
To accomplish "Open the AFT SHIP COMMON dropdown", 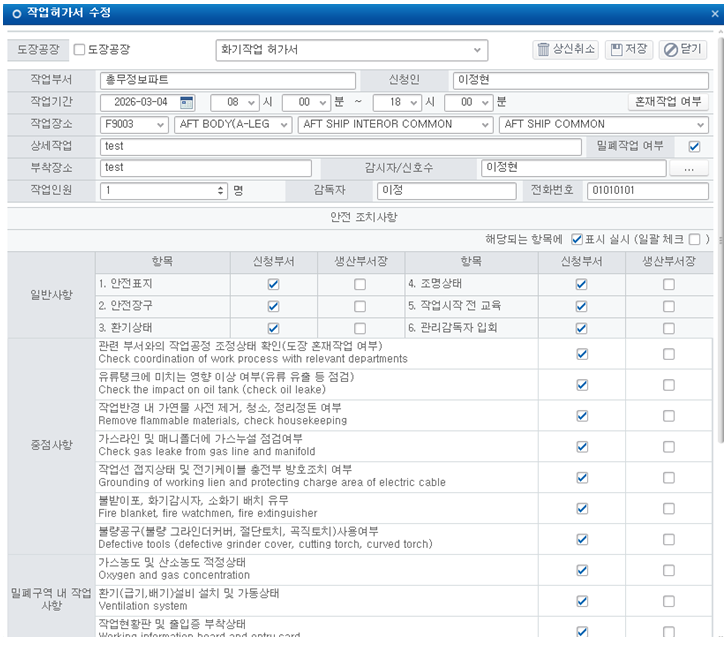I will click(x=604, y=124).
